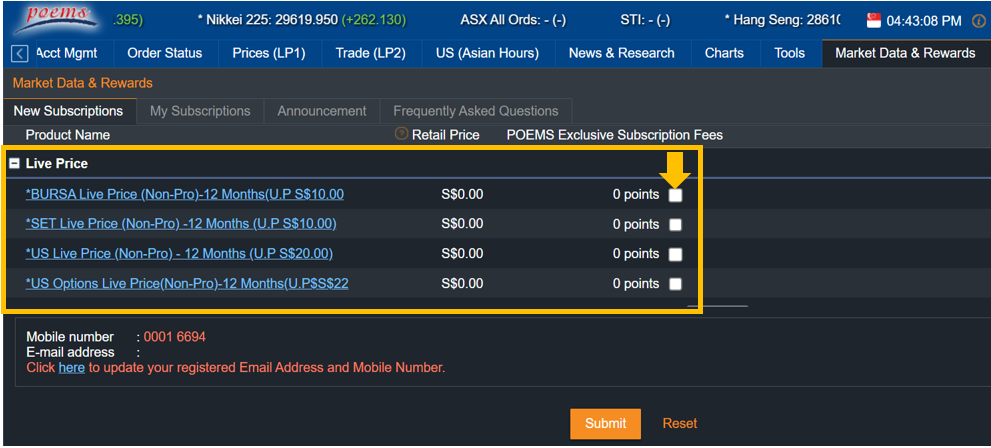The image size is (991, 448).
Task: Open the Tools menu
Action: 789,54
